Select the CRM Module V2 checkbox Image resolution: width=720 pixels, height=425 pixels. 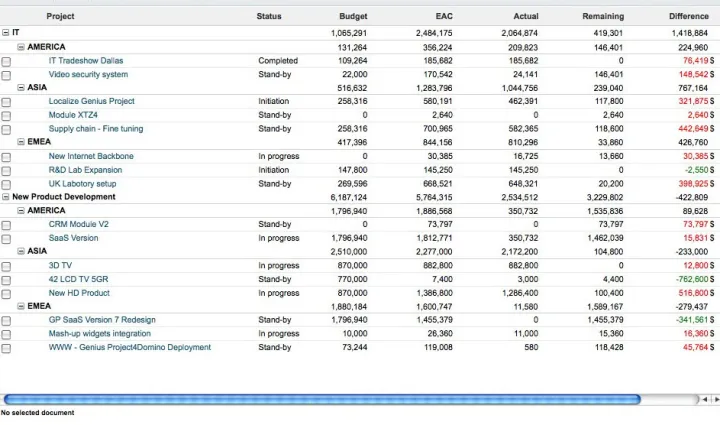click(x=6, y=225)
